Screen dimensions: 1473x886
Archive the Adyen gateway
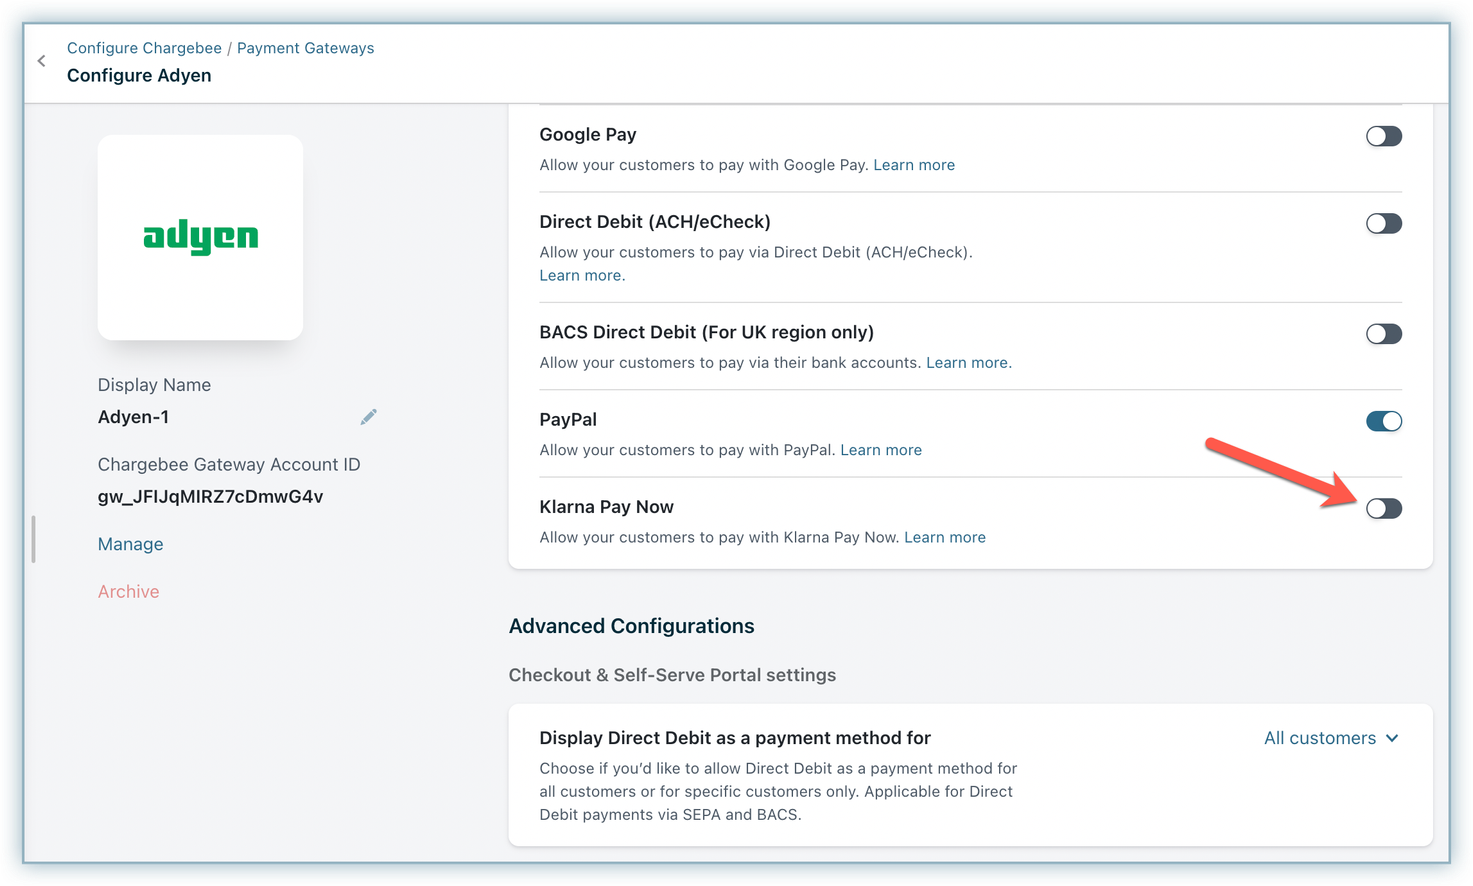tap(128, 592)
